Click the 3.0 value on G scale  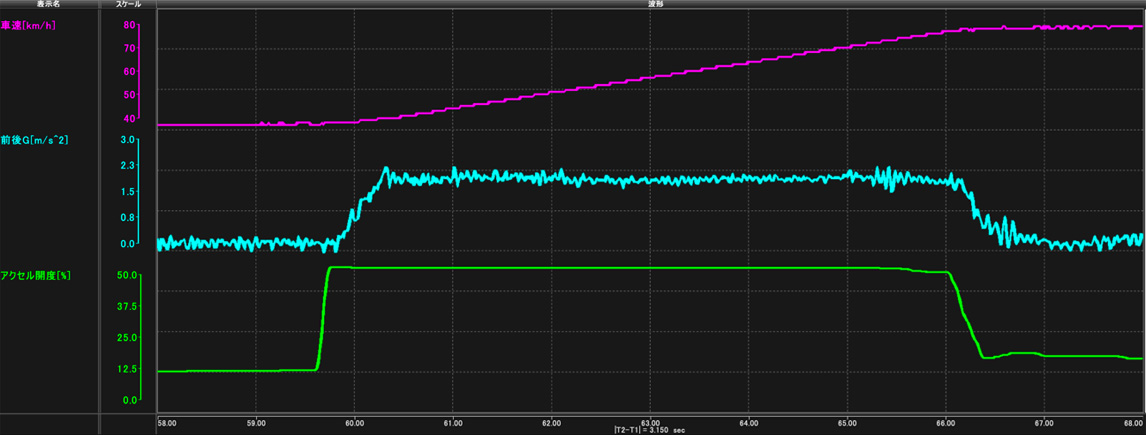pyautogui.click(x=127, y=141)
